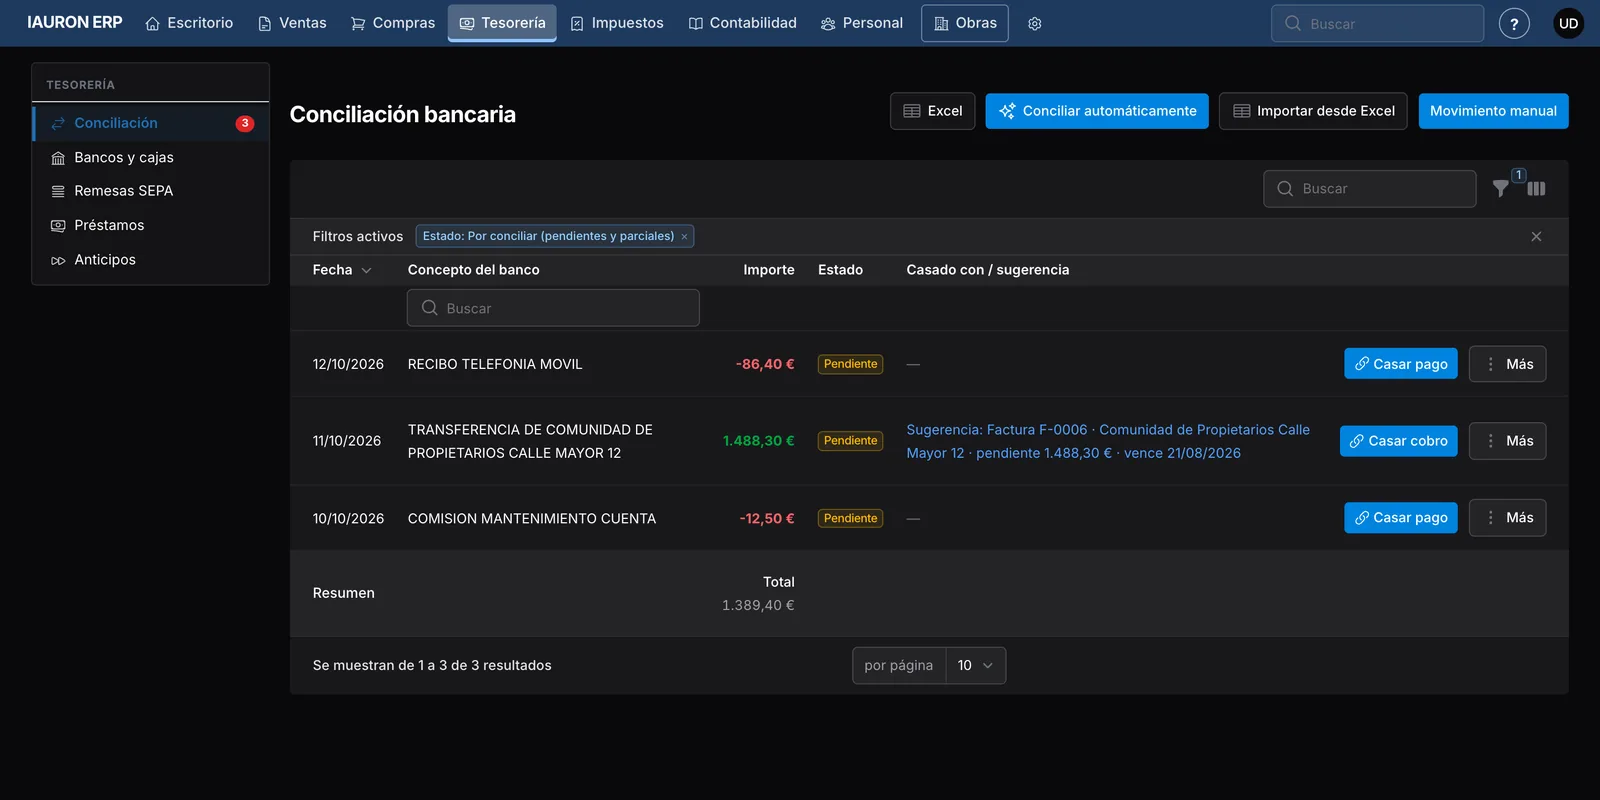Open the help question mark icon
This screenshot has width=1600, height=800.
pyautogui.click(x=1514, y=23)
